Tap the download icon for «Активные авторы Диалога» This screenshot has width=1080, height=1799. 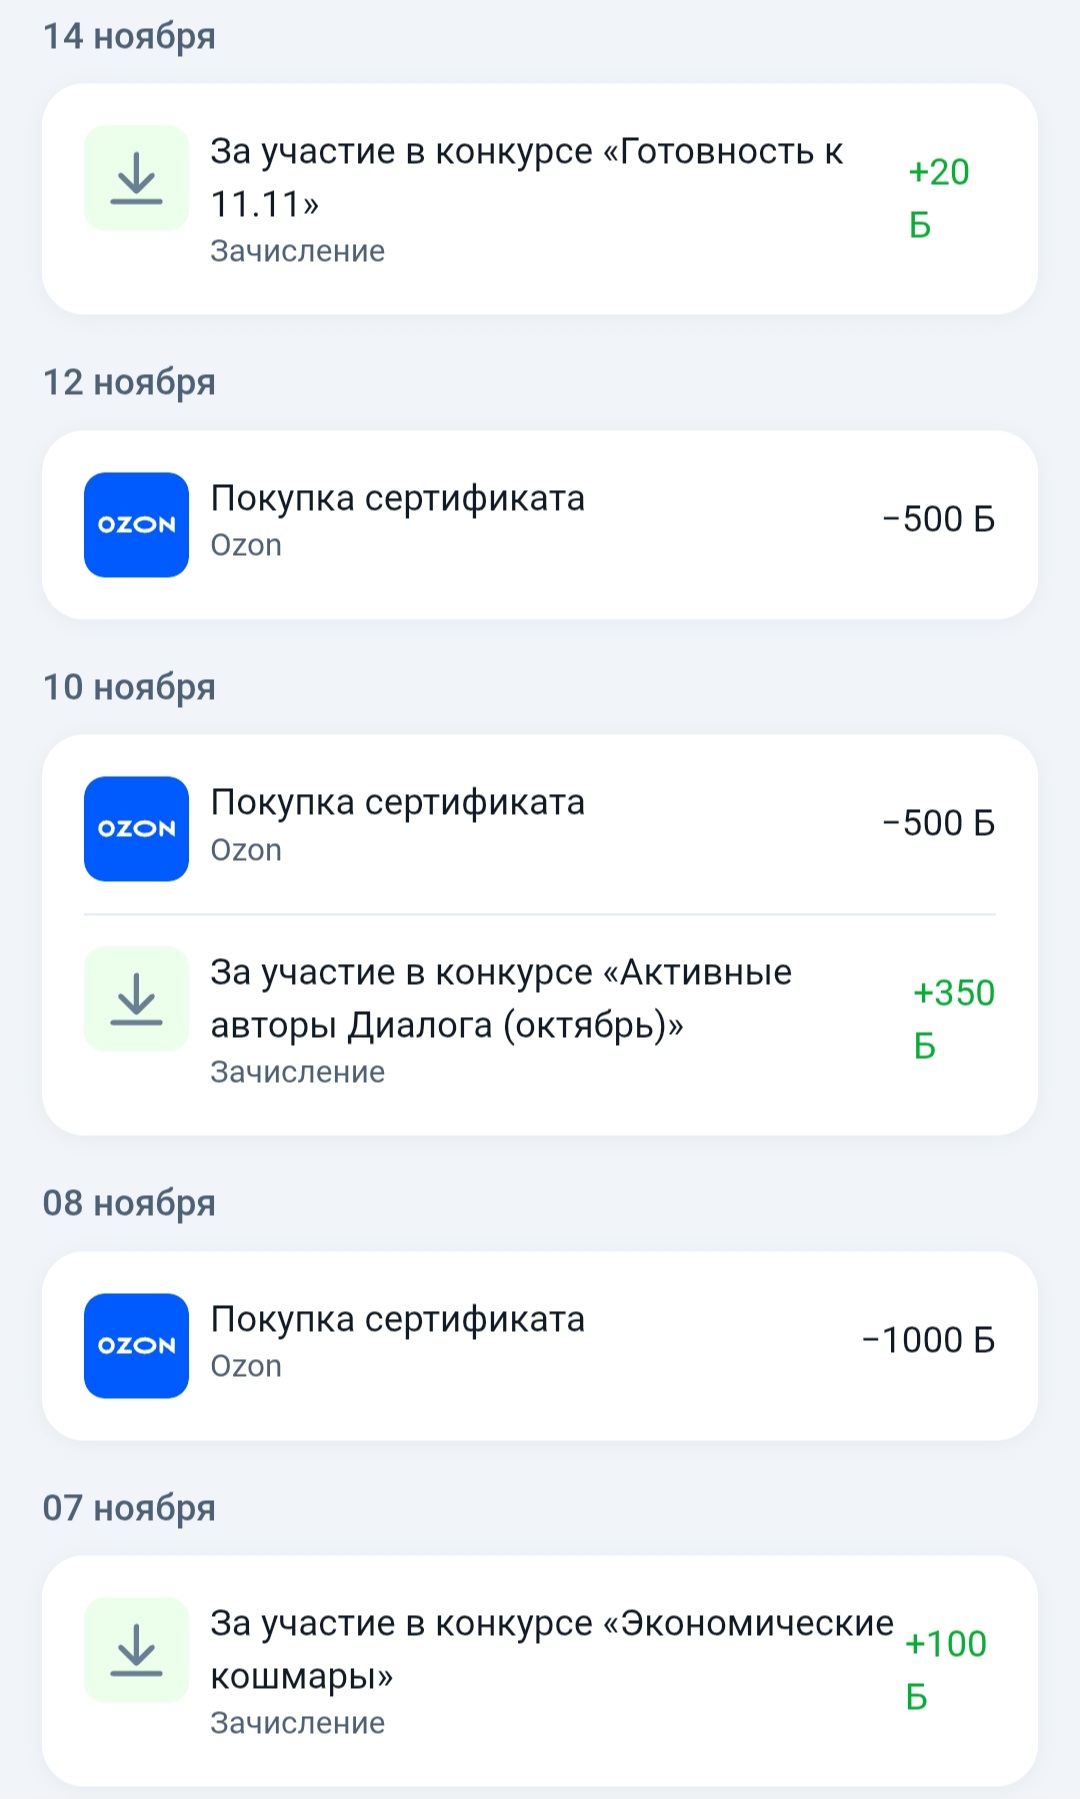tap(136, 999)
